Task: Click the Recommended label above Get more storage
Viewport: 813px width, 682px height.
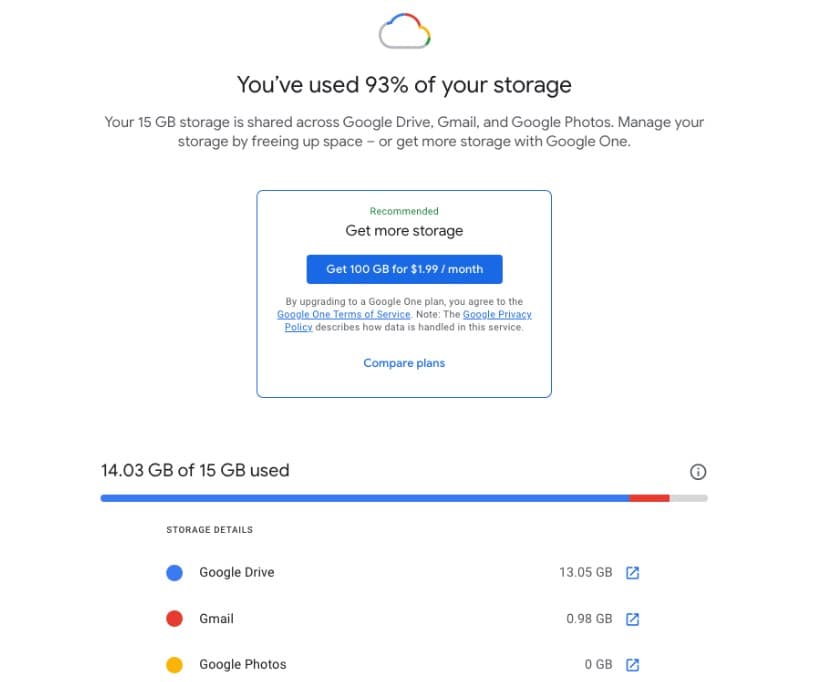Action: (x=404, y=211)
